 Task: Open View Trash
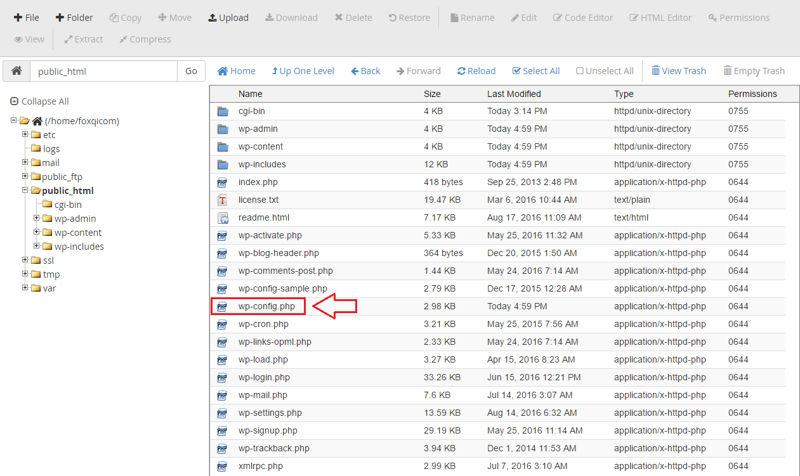679,71
